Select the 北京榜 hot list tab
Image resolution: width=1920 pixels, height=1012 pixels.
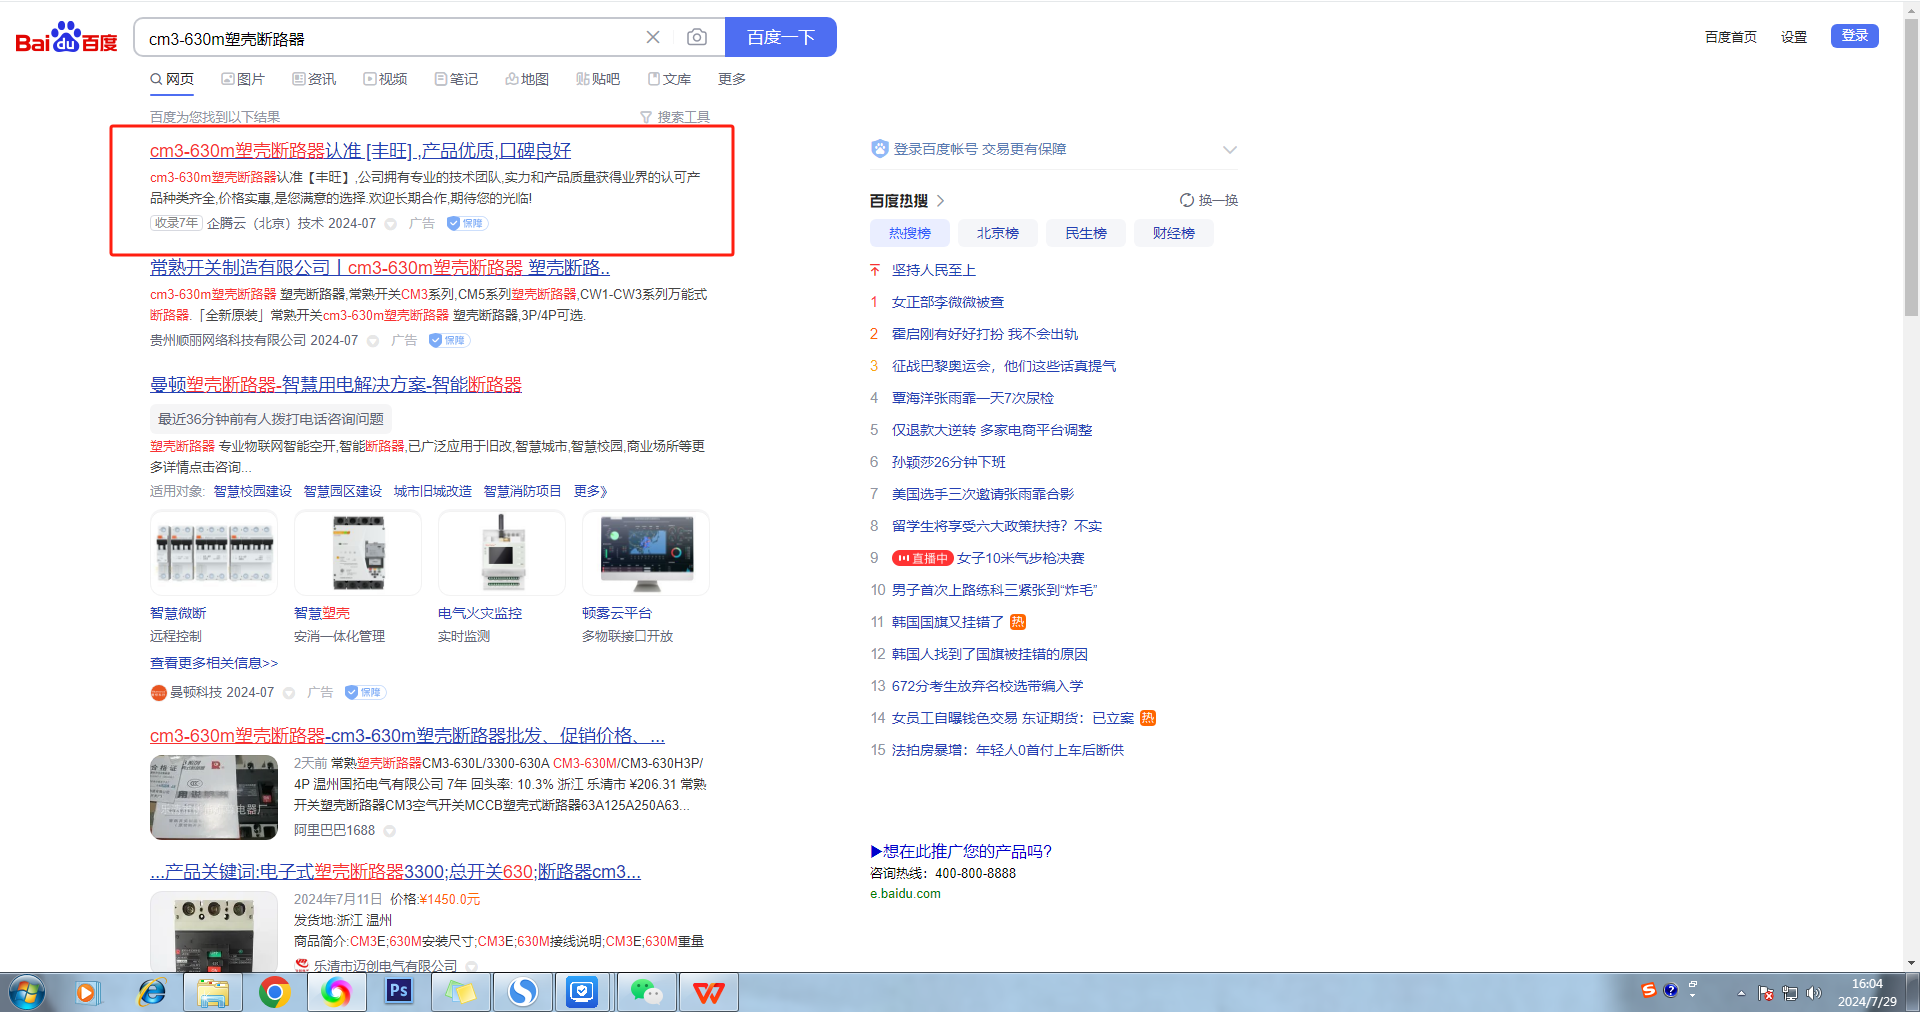pos(997,233)
